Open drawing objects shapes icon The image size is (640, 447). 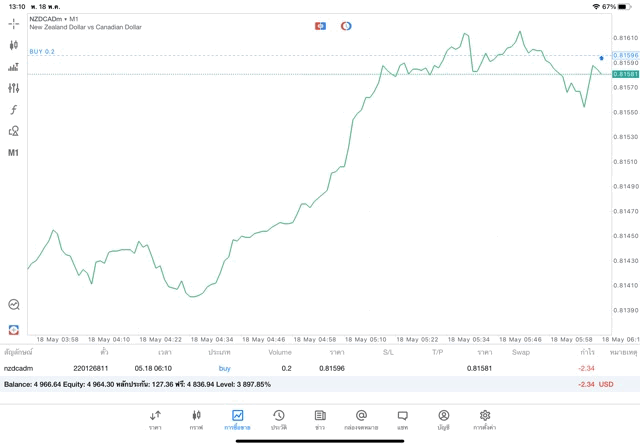click(x=13, y=131)
